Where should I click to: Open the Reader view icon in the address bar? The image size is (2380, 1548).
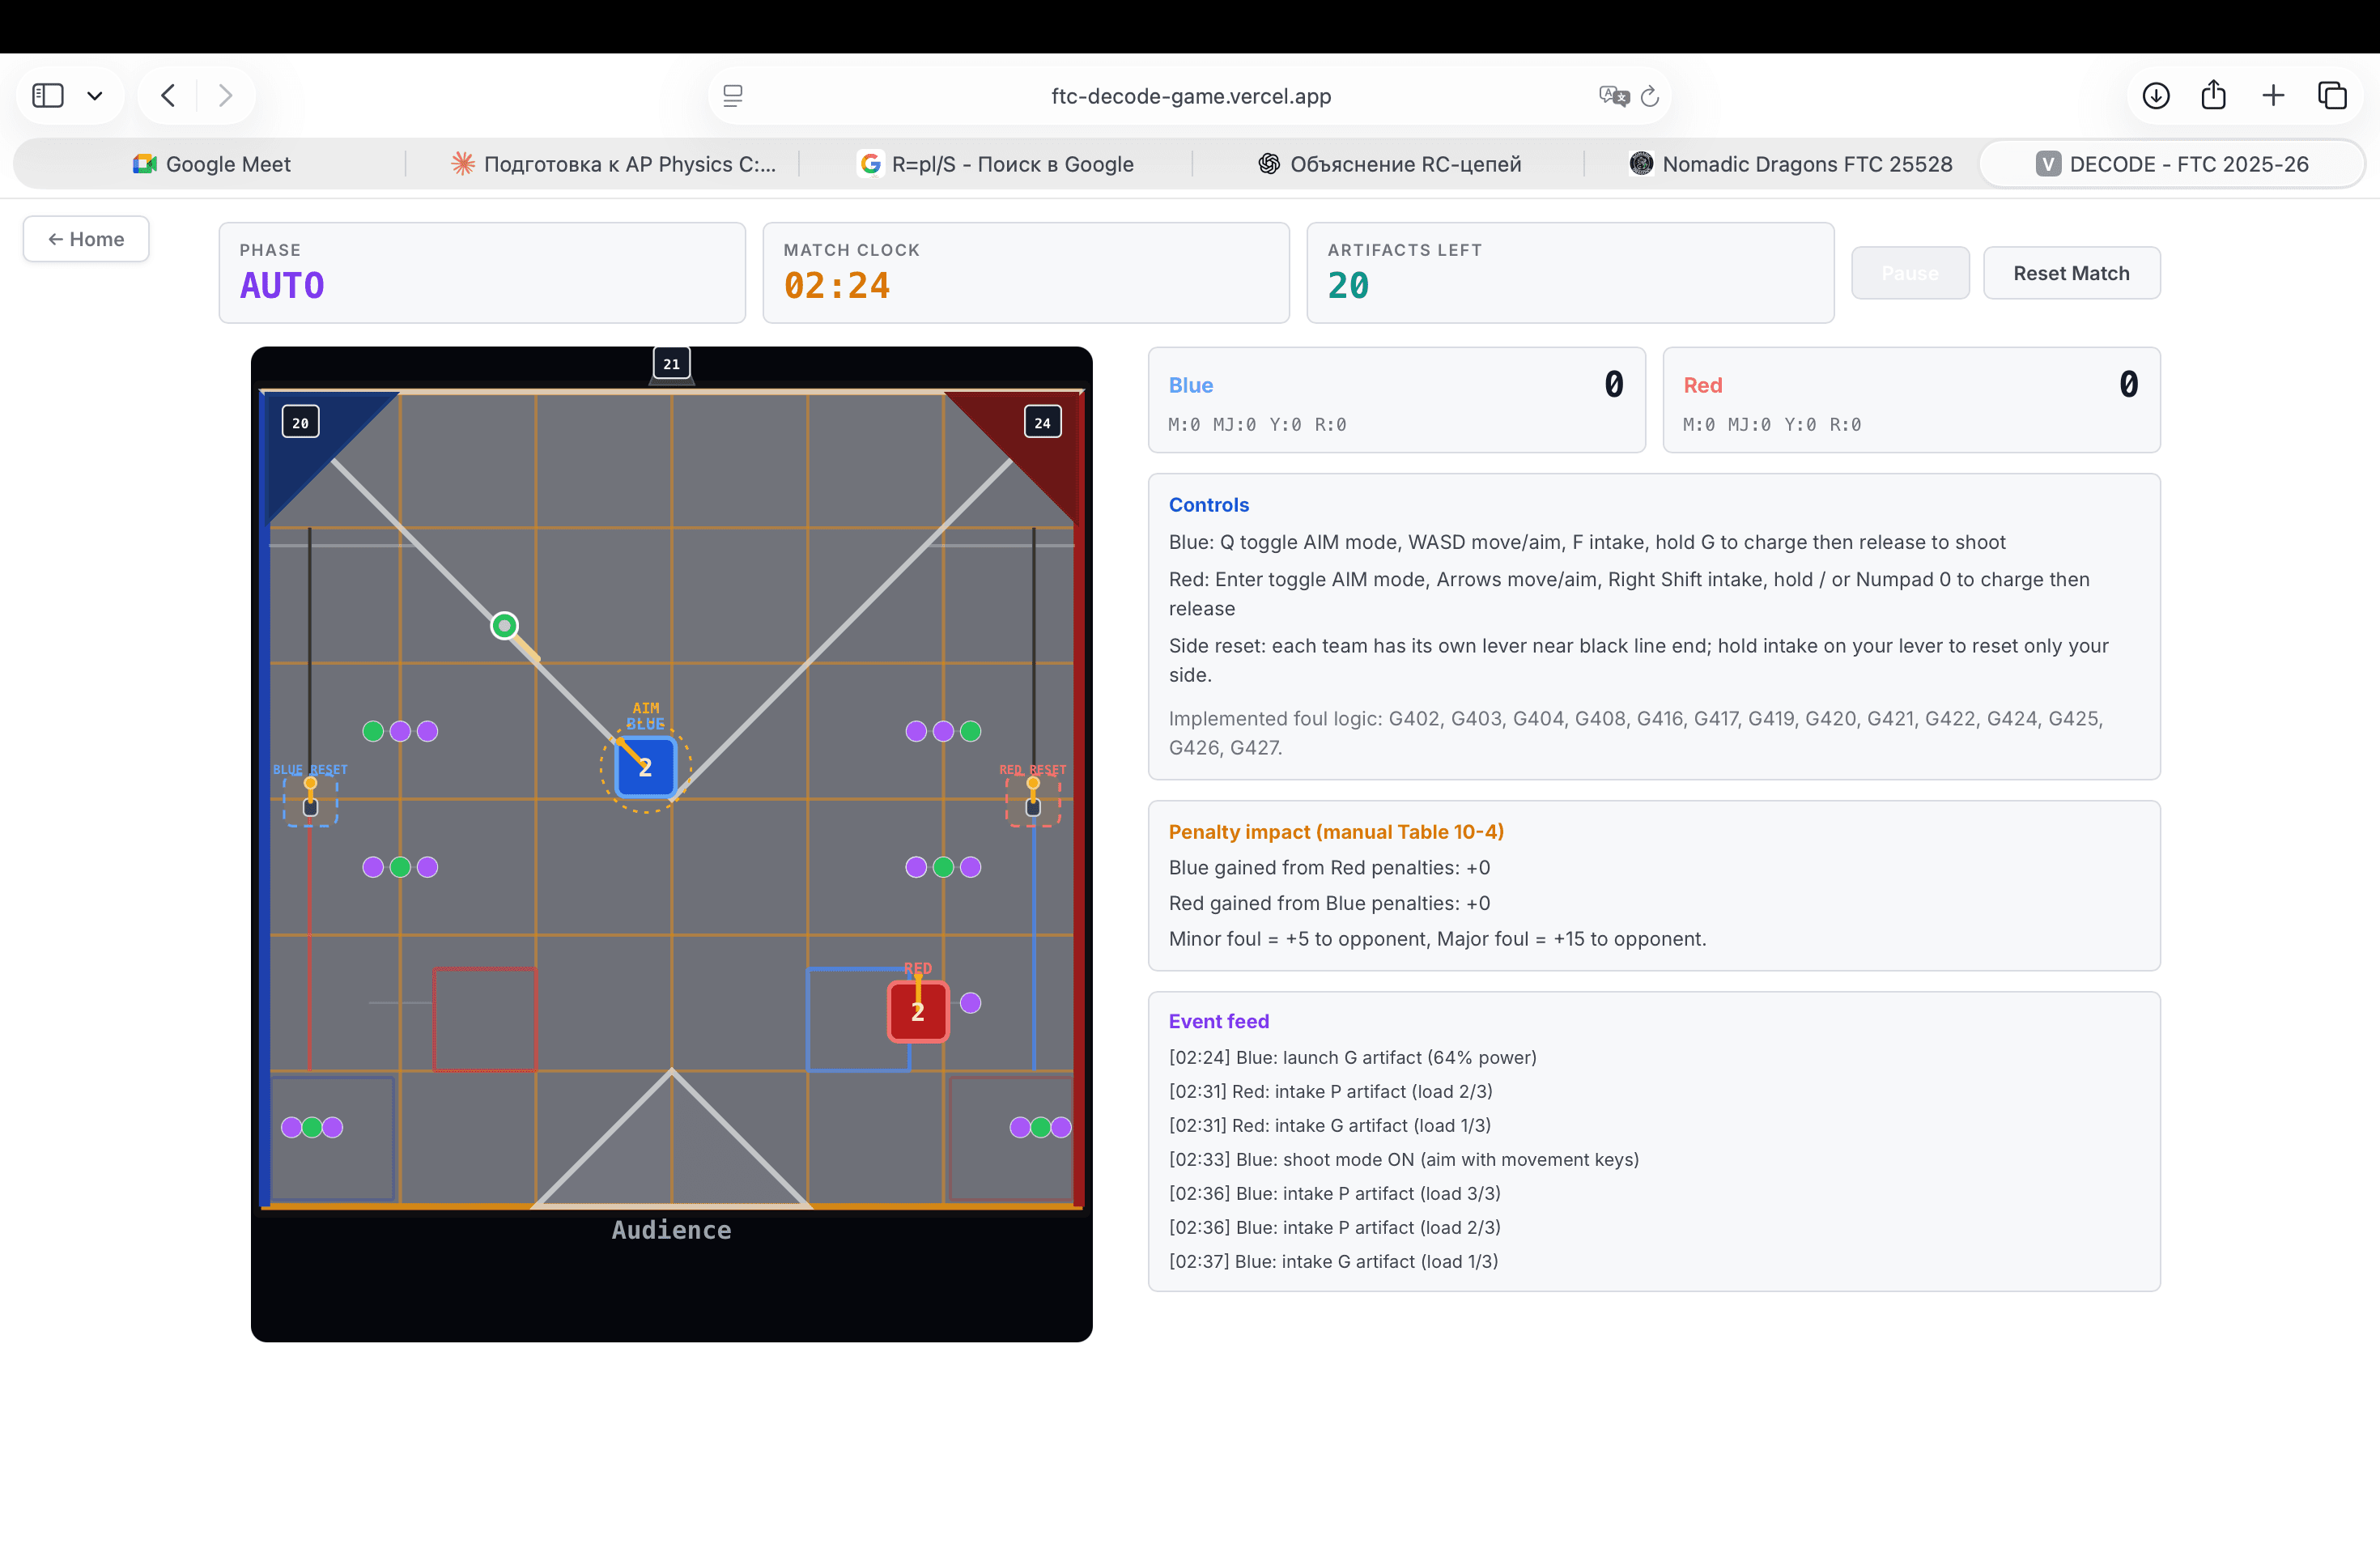[733, 96]
